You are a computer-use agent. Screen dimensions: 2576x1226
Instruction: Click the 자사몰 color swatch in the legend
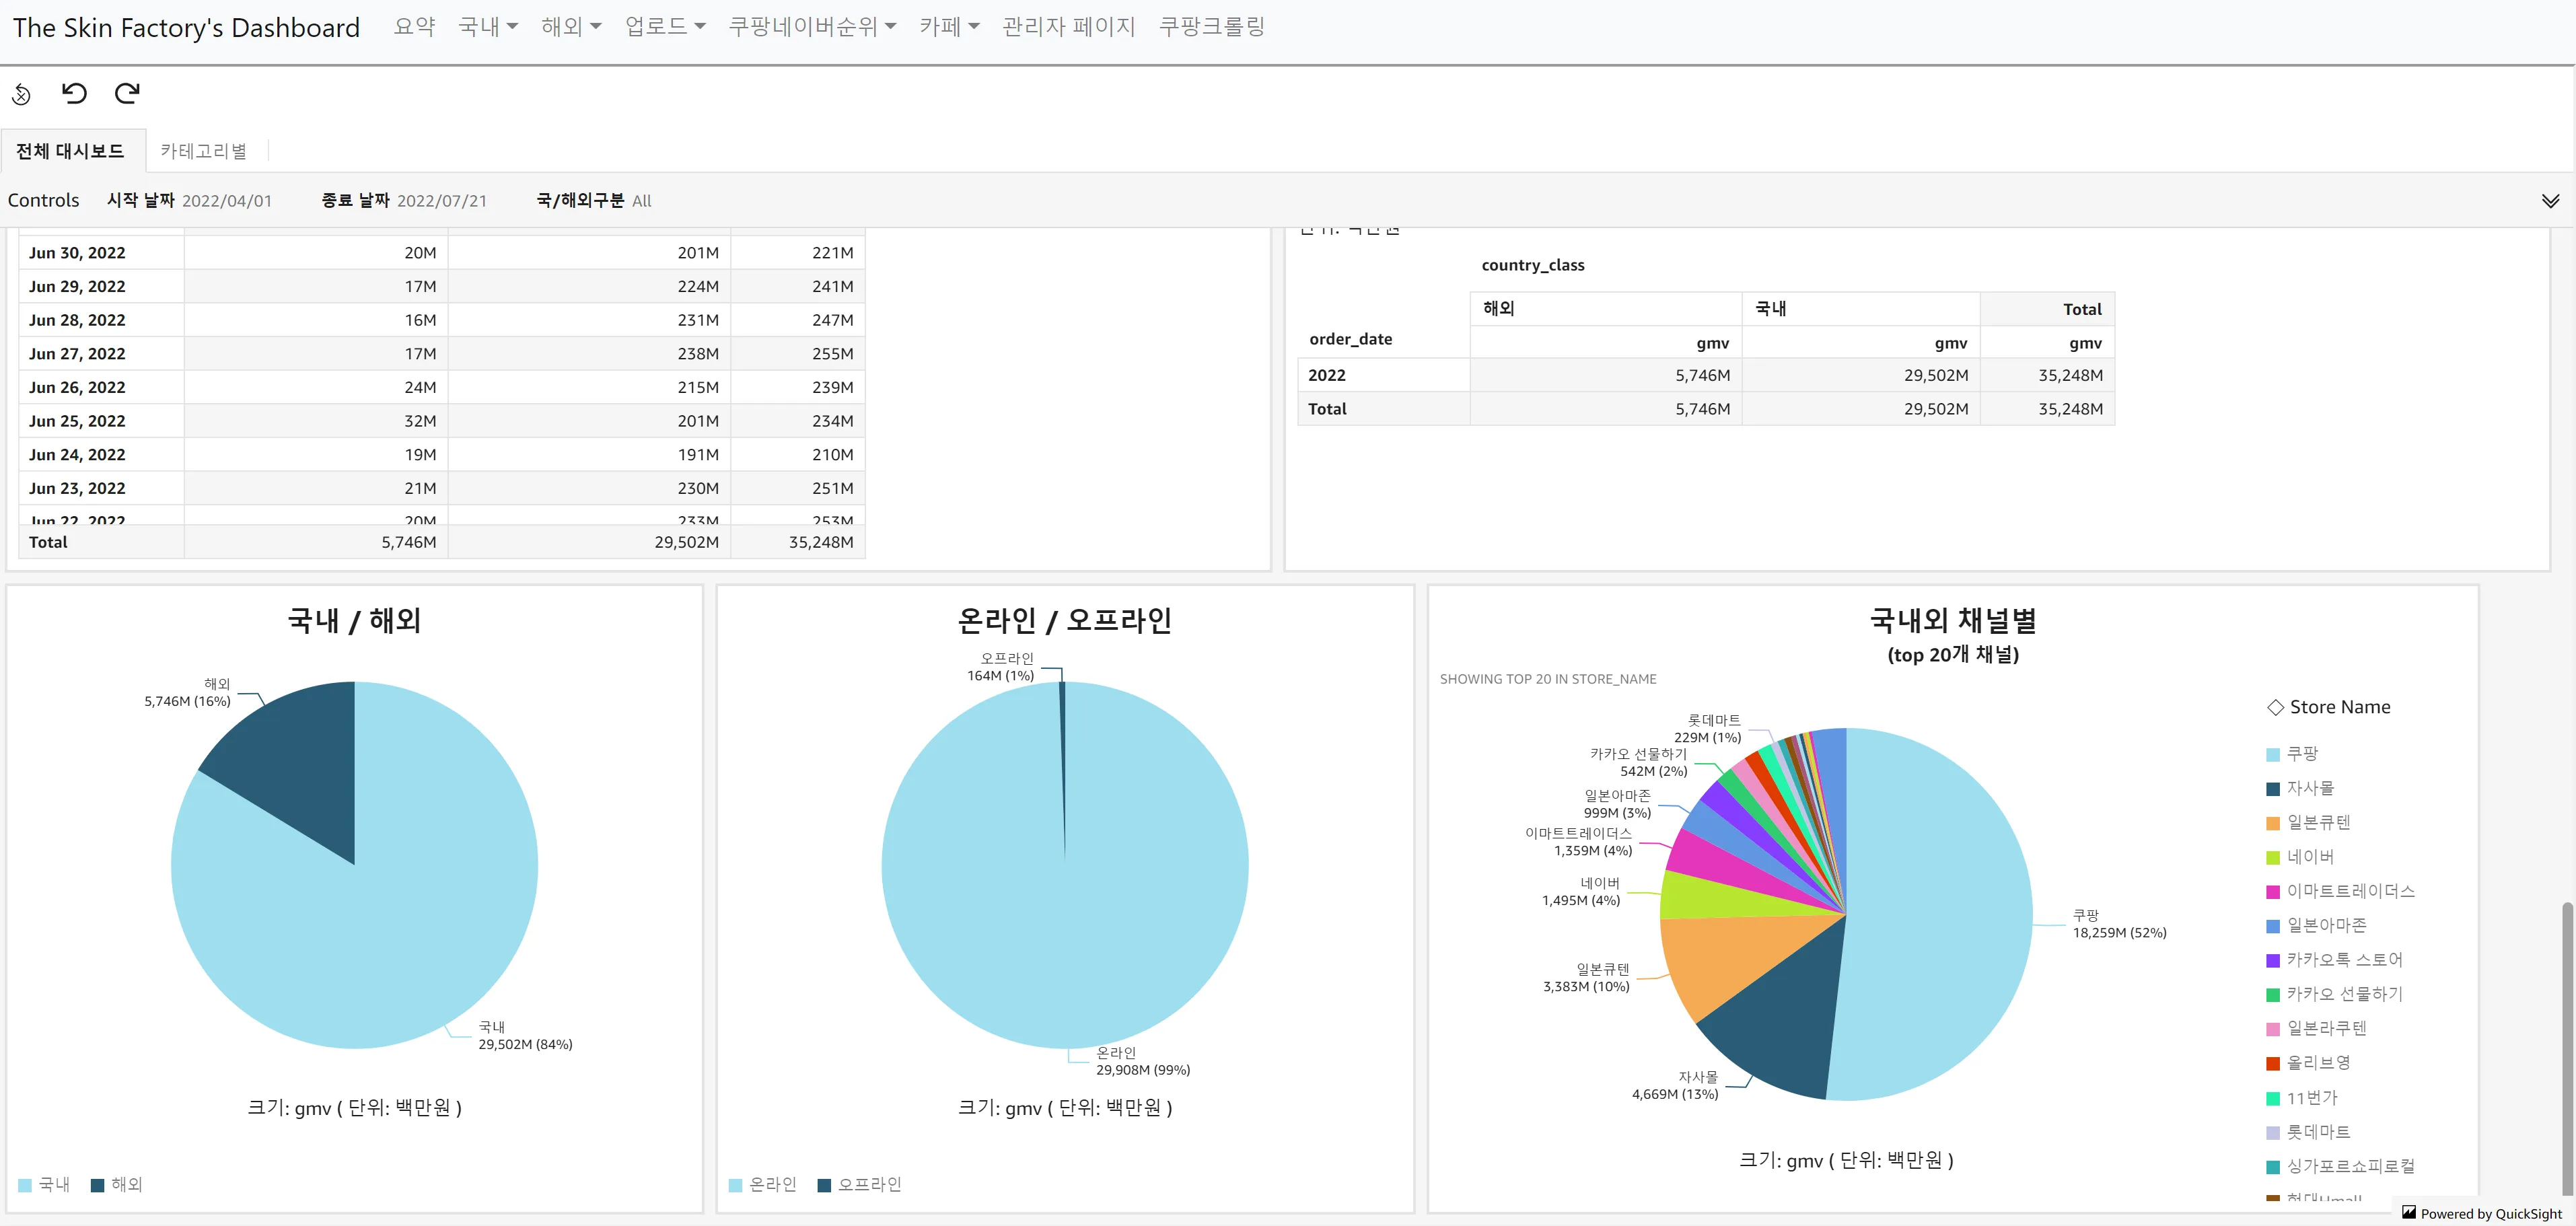(x=2273, y=789)
